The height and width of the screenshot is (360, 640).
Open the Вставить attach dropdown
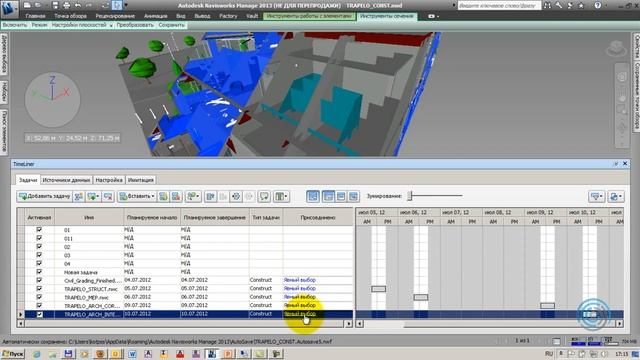coord(137,196)
